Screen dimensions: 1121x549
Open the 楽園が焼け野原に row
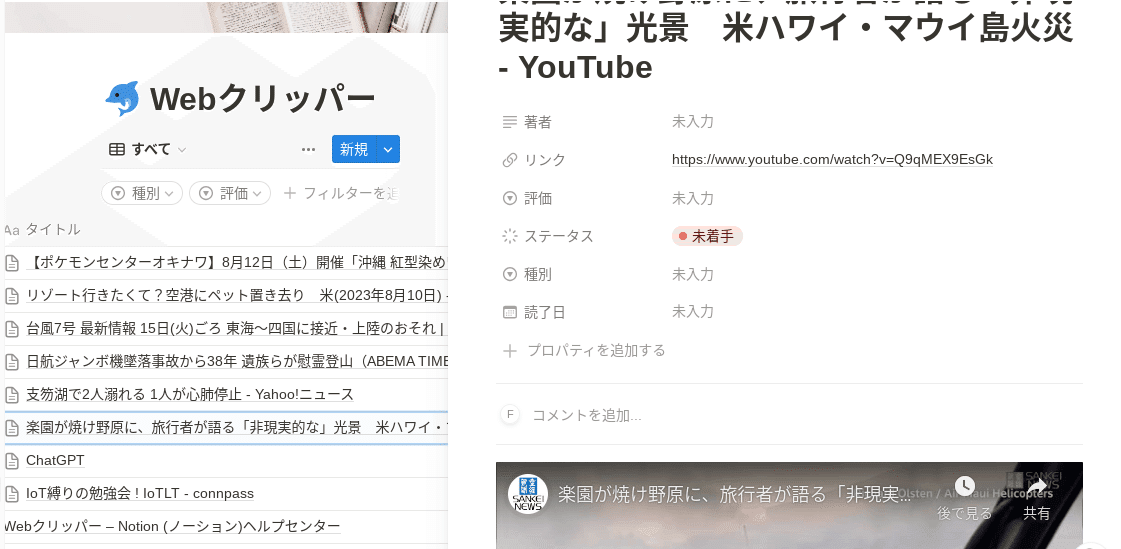click(237, 427)
